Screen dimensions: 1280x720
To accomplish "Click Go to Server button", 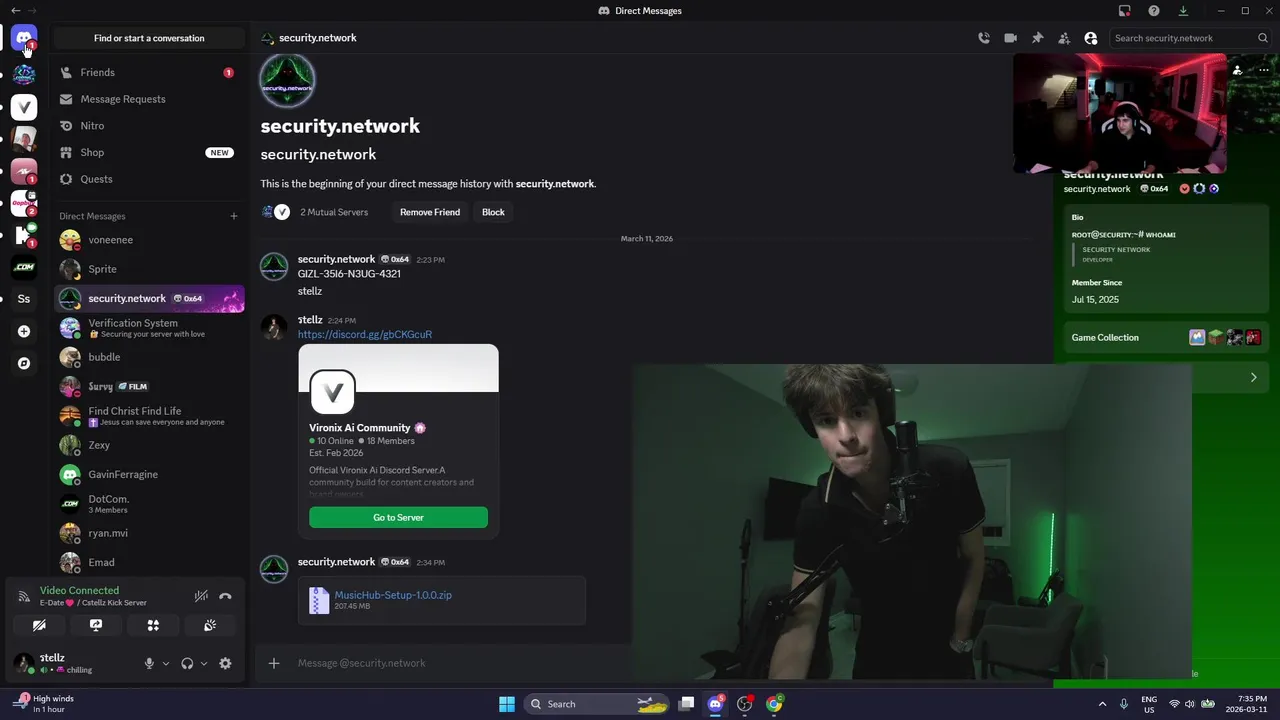I will (x=398, y=517).
